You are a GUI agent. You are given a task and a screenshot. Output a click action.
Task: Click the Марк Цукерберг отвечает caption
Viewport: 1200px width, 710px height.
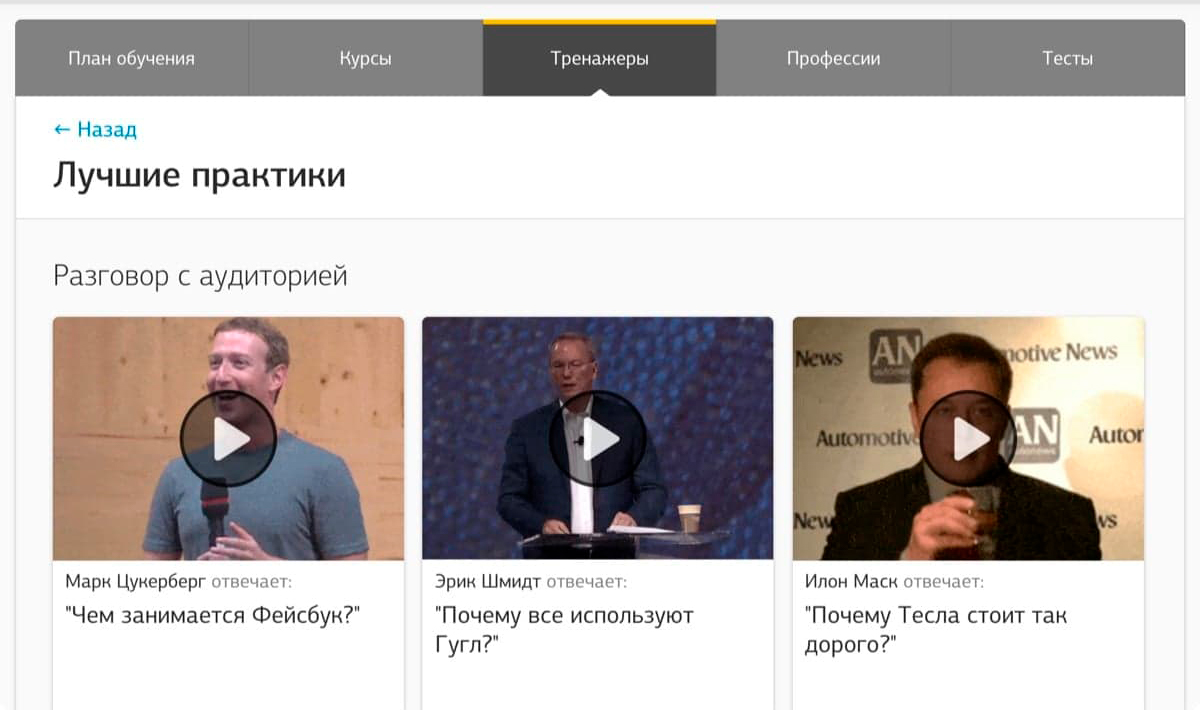179,581
